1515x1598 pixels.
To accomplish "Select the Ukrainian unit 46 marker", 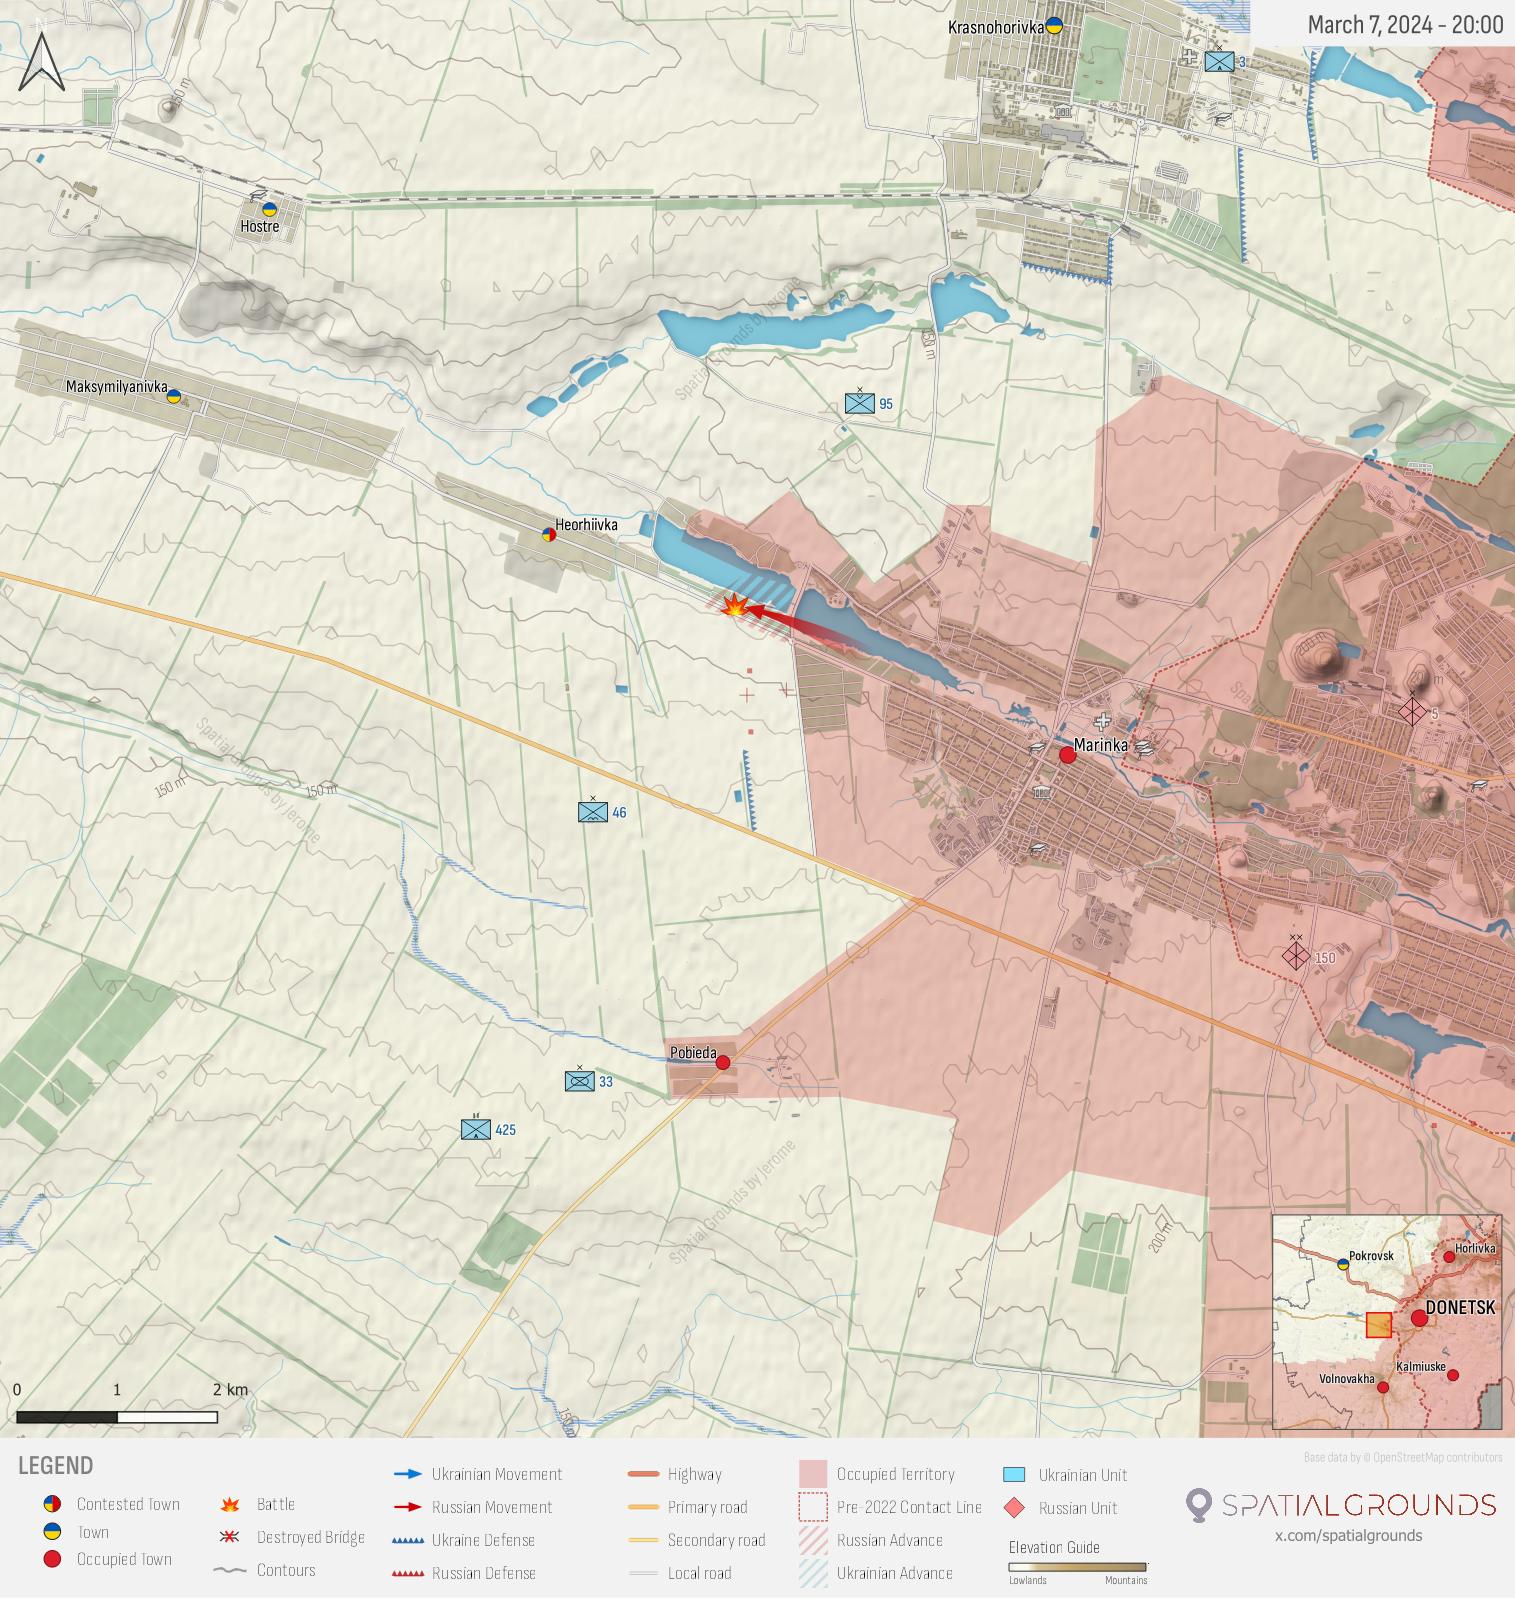I will tap(593, 812).
